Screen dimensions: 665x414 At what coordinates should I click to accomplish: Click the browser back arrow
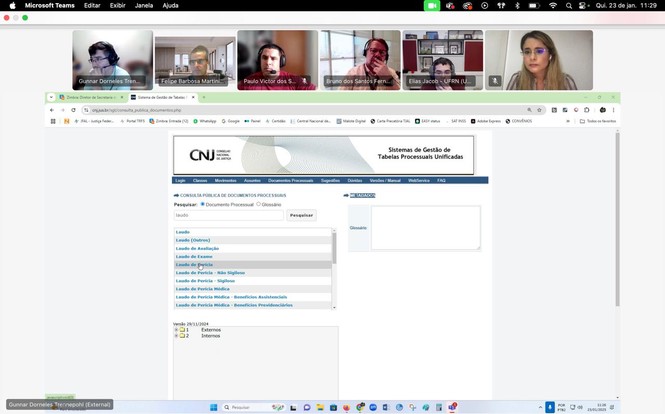click(52, 110)
